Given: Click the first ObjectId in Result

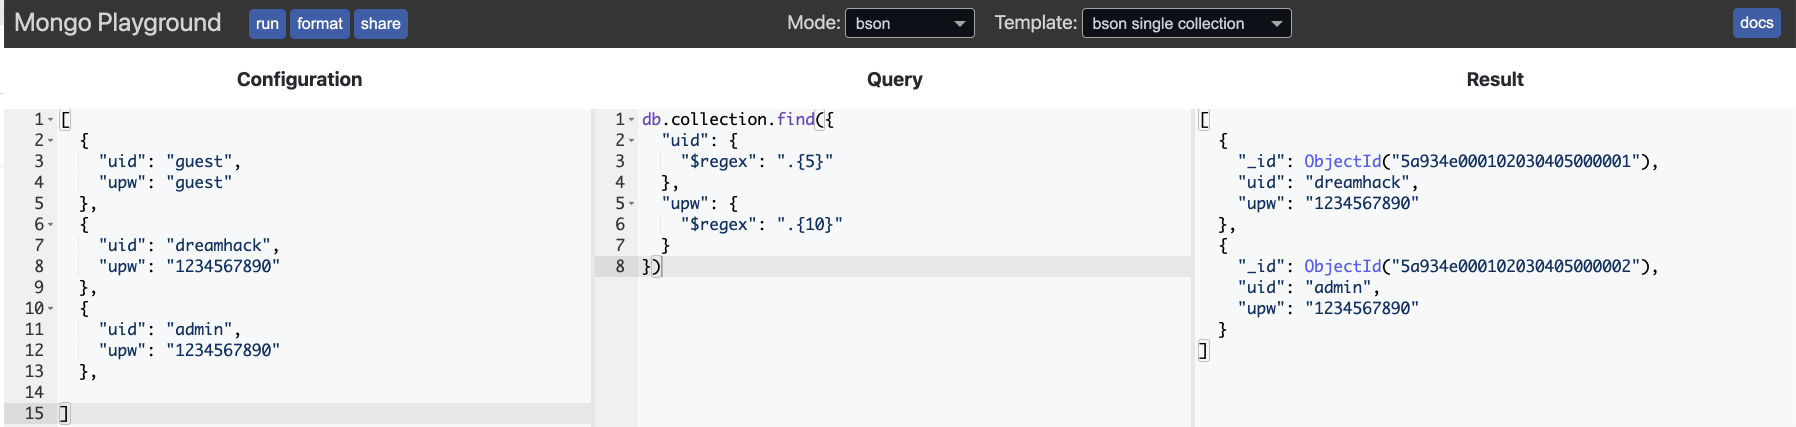Looking at the screenshot, I should point(1480,161).
